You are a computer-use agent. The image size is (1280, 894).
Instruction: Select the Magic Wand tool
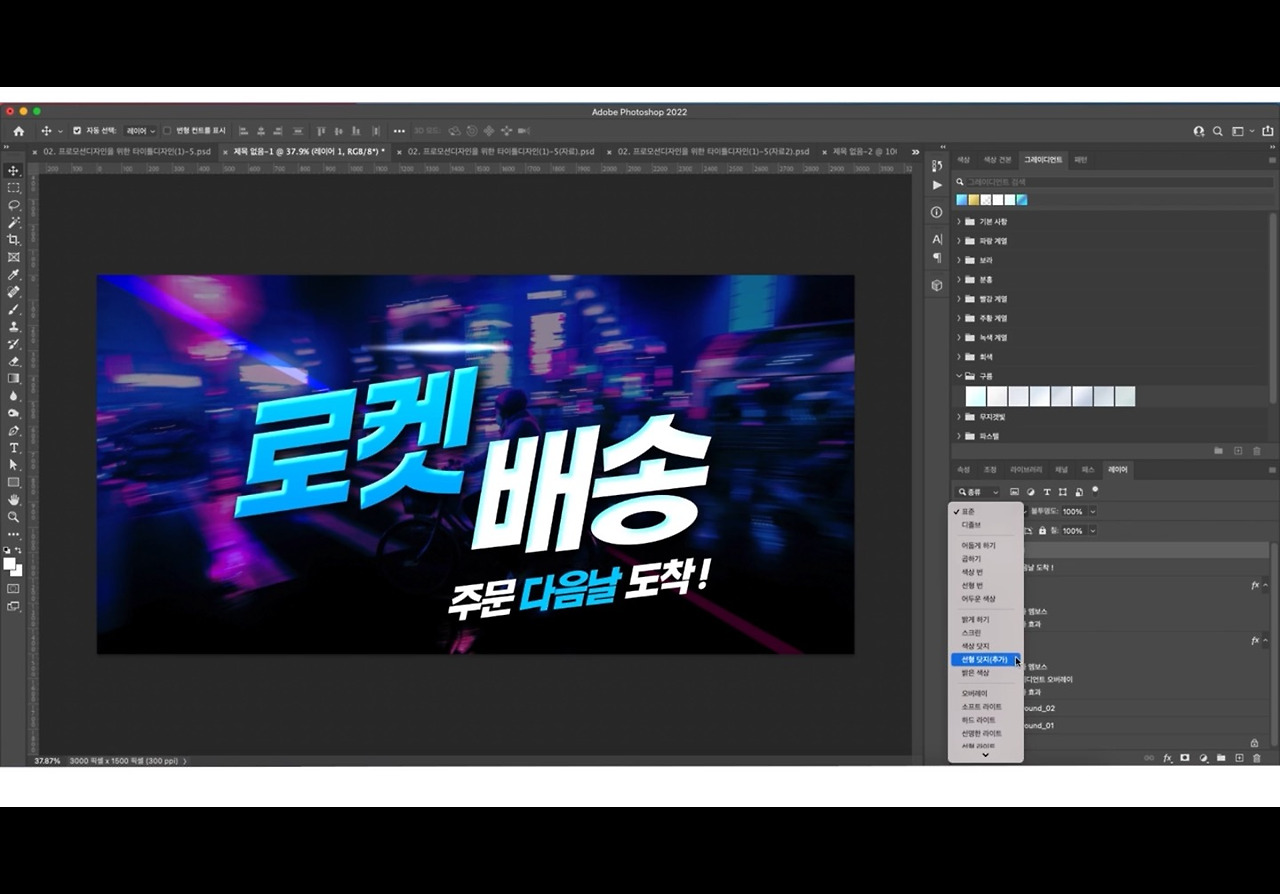click(x=14, y=222)
